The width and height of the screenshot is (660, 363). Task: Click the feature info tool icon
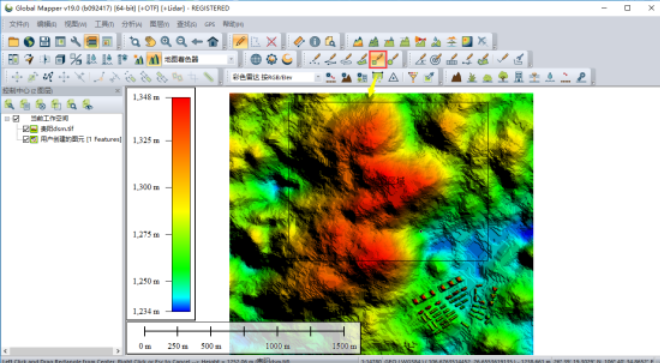pos(315,42)
